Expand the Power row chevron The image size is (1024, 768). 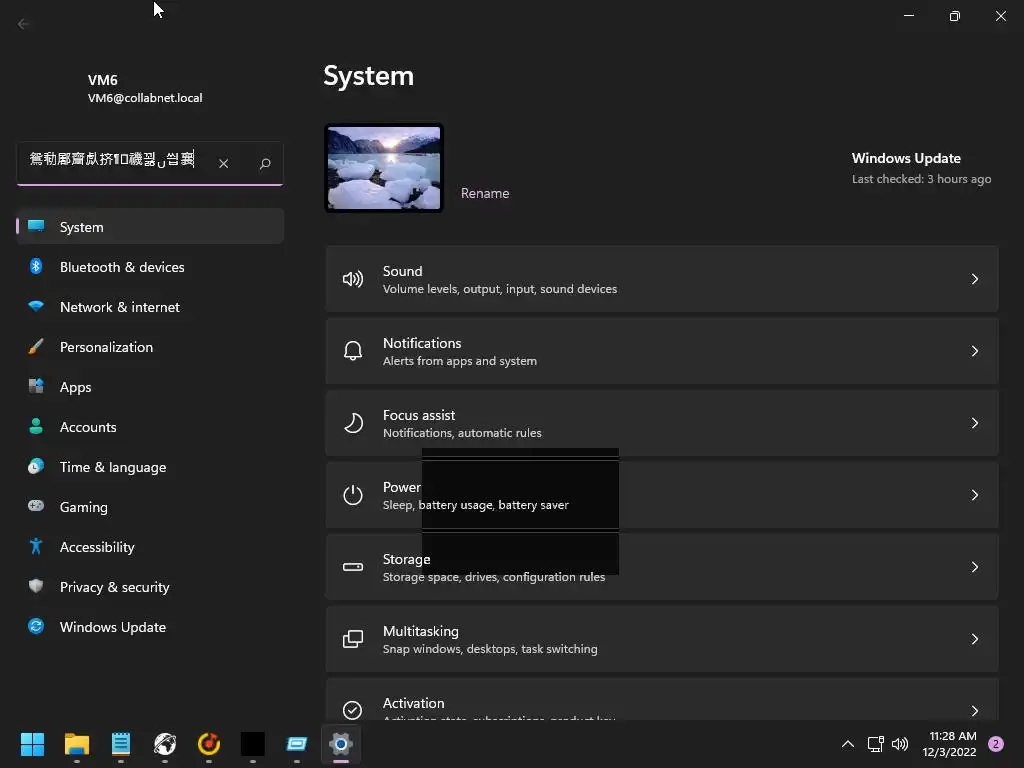974,494
